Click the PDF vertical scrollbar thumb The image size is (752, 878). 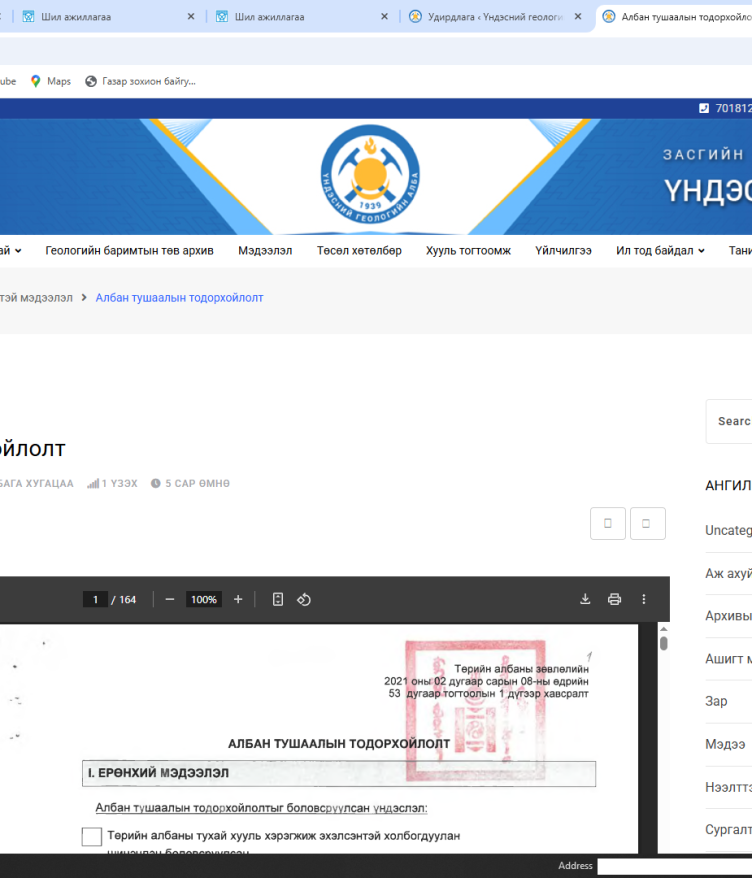click(664, 643)
